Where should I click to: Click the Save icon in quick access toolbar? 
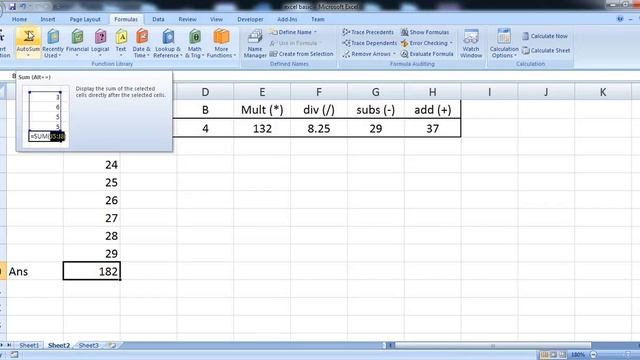click(x=12, y=7)
